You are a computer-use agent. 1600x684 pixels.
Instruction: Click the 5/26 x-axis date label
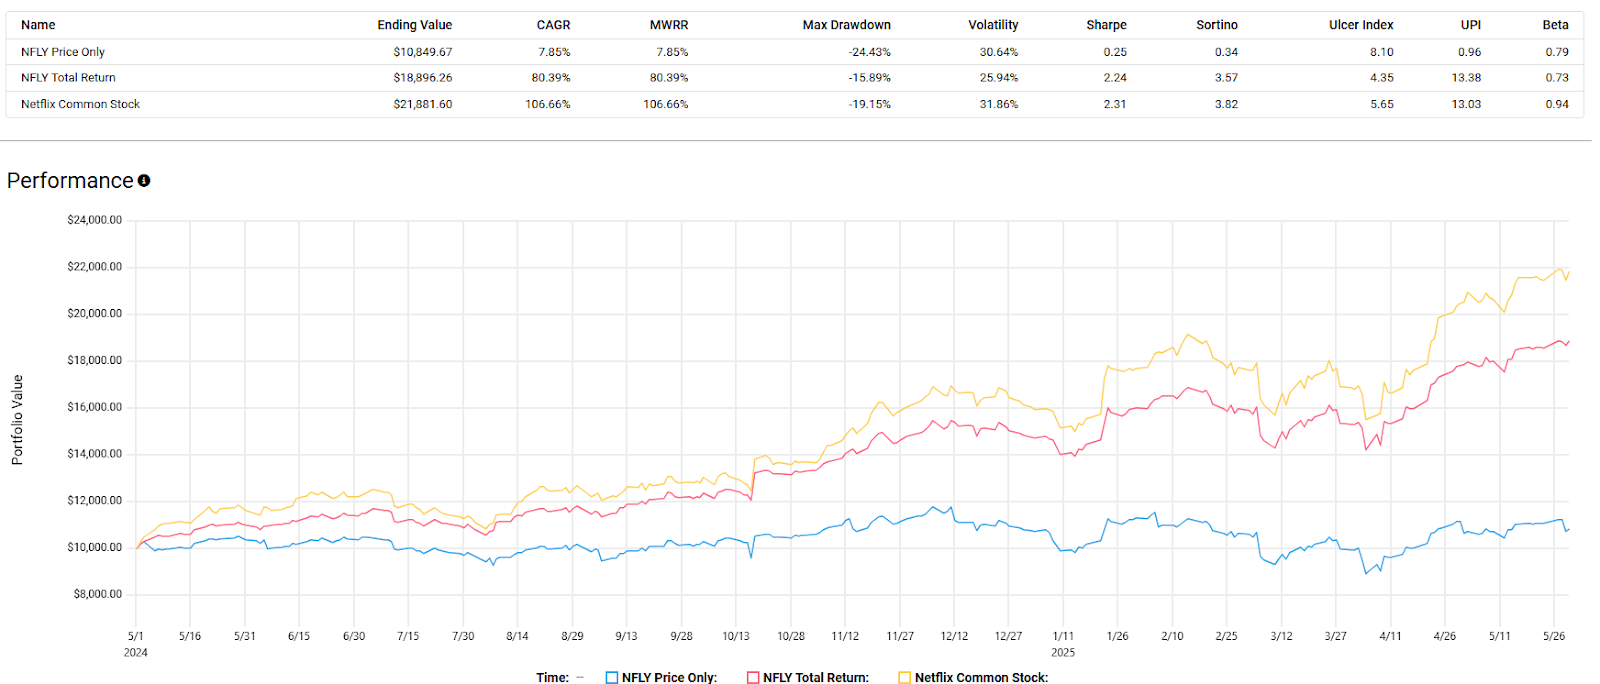click(x=1554, y=636)
